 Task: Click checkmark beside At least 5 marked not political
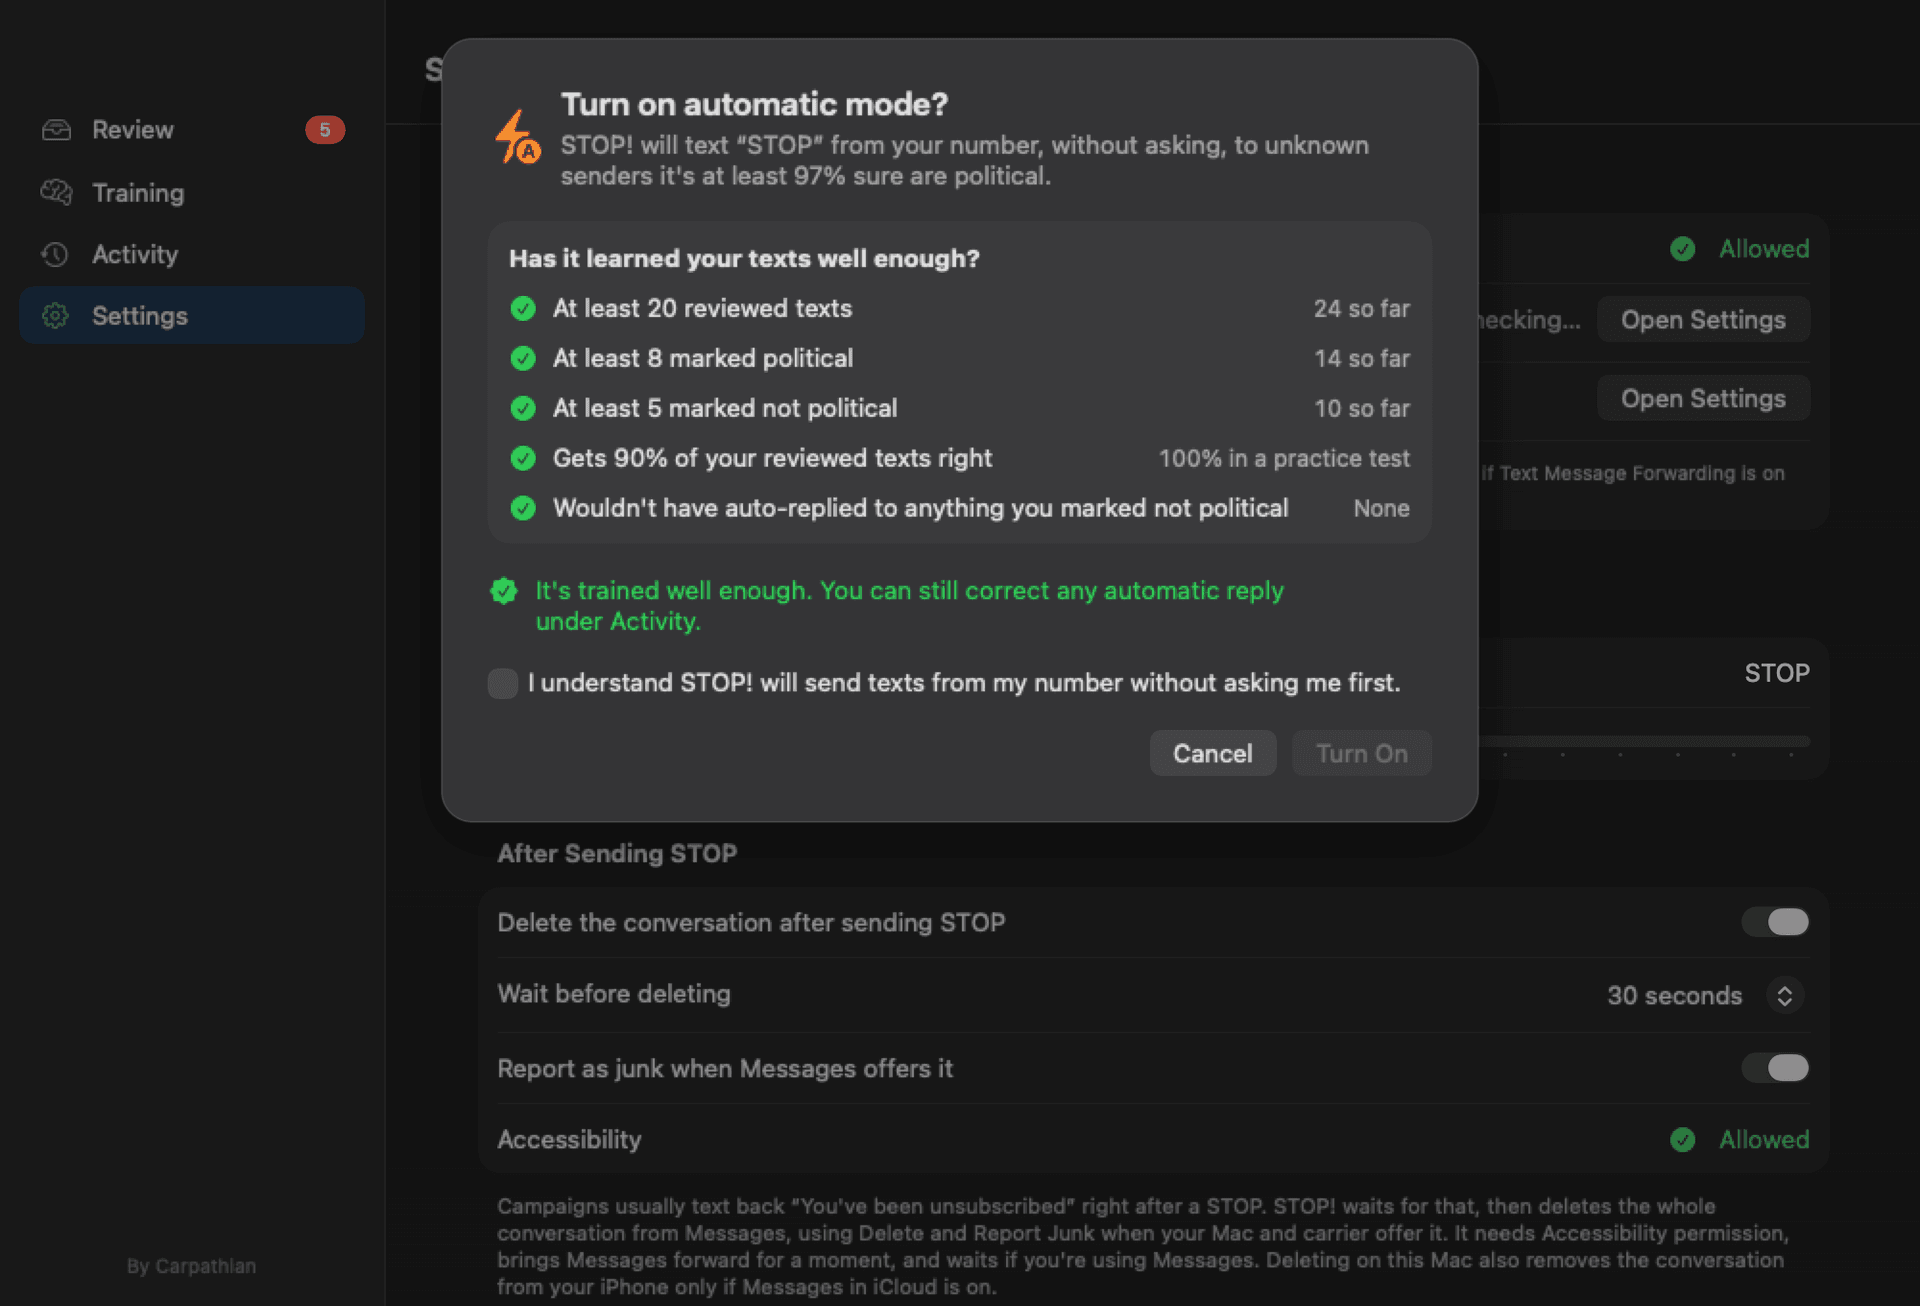point(523,408)
